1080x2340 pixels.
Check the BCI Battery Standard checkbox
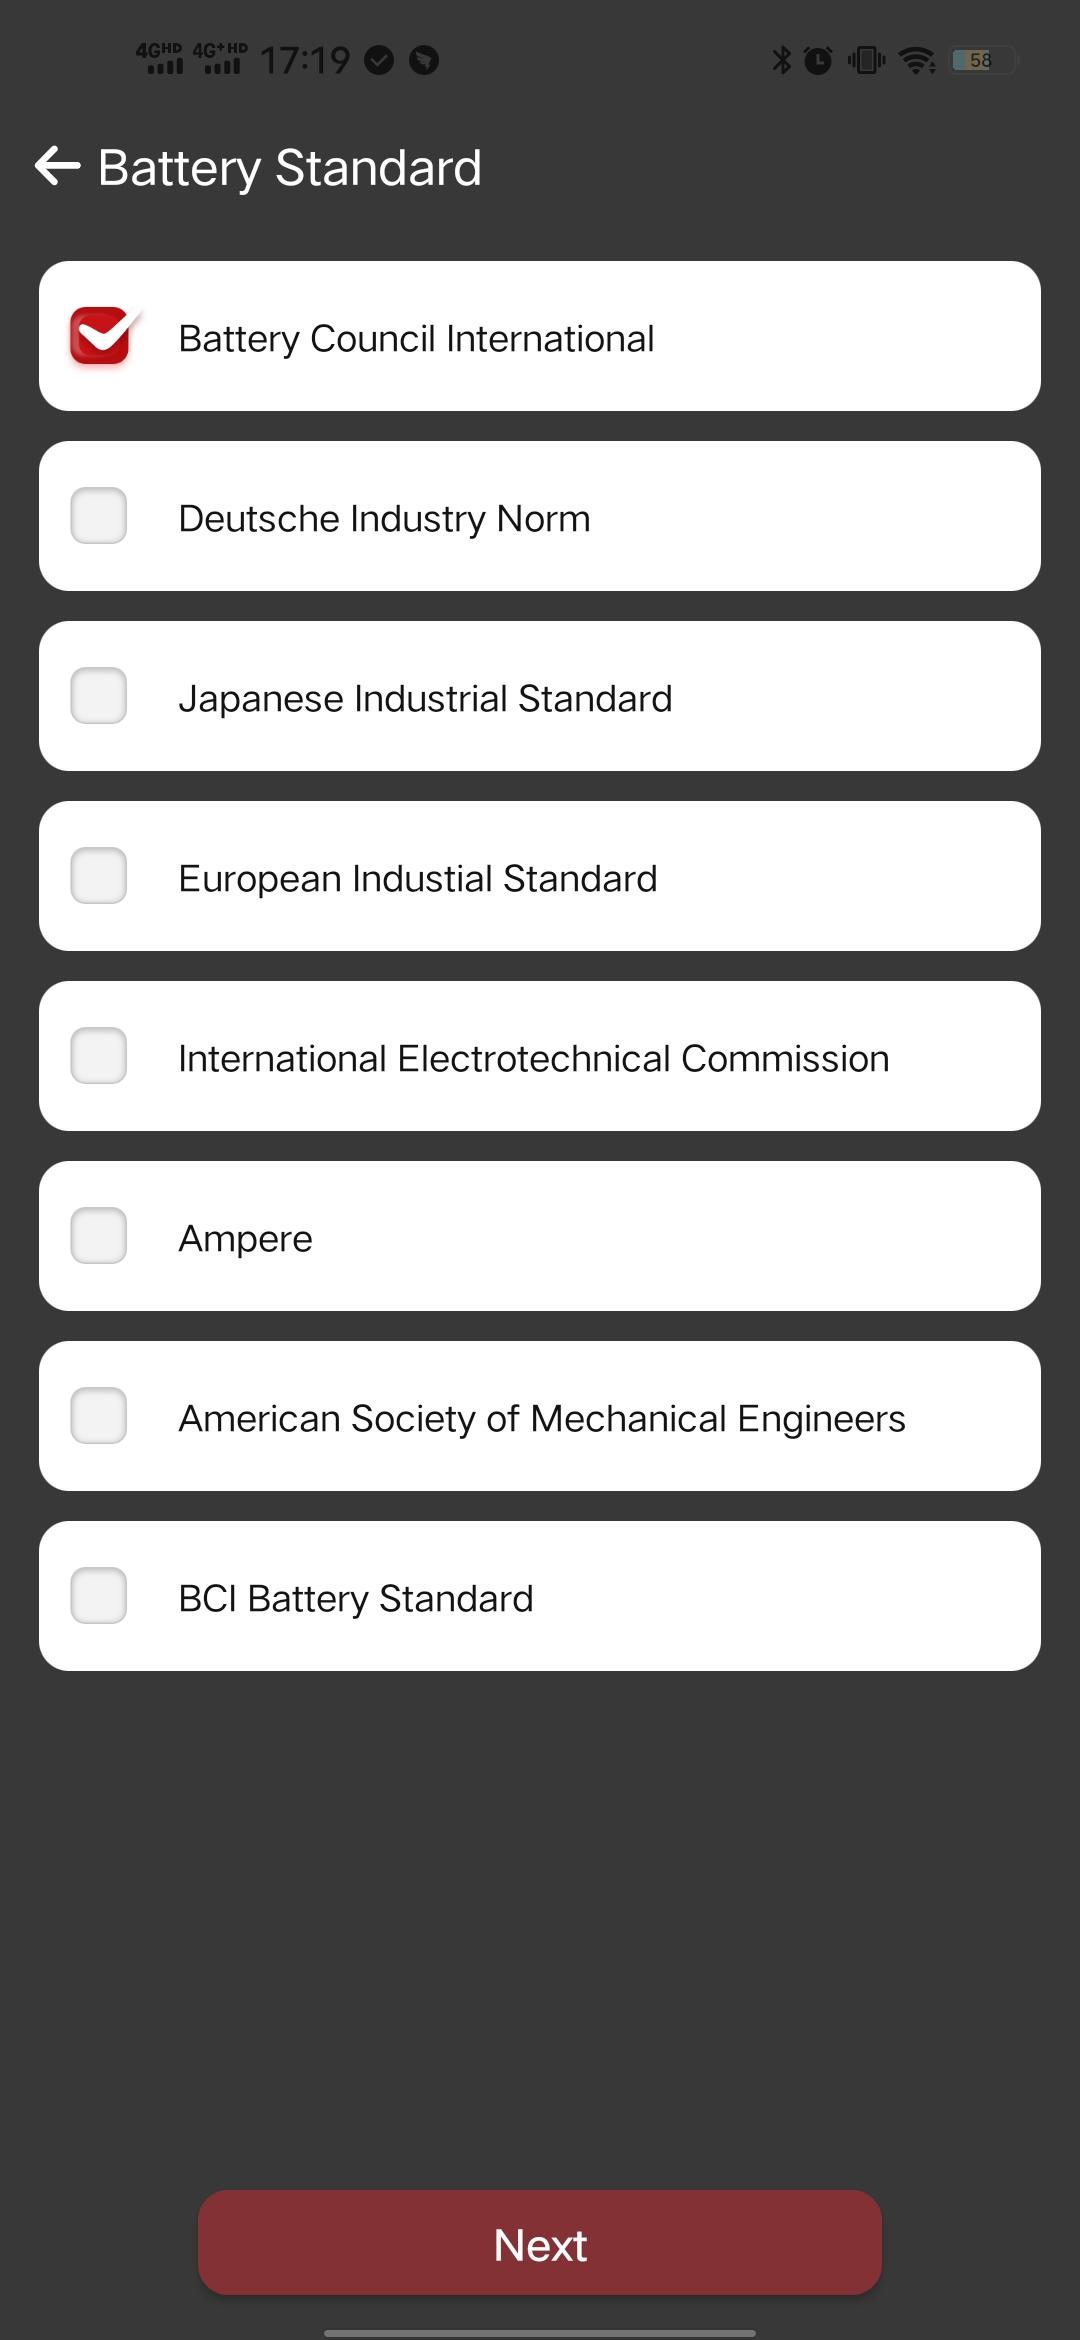tap(99, 1596)
